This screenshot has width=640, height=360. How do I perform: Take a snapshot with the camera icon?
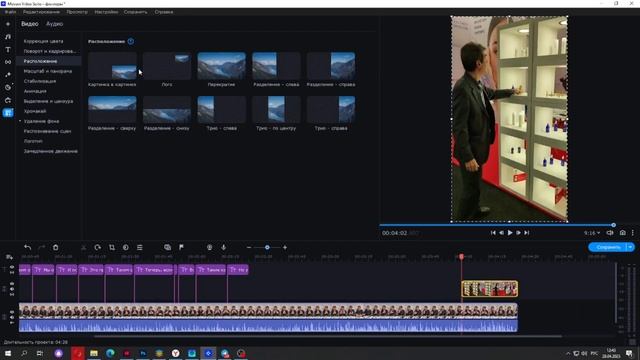622,233
